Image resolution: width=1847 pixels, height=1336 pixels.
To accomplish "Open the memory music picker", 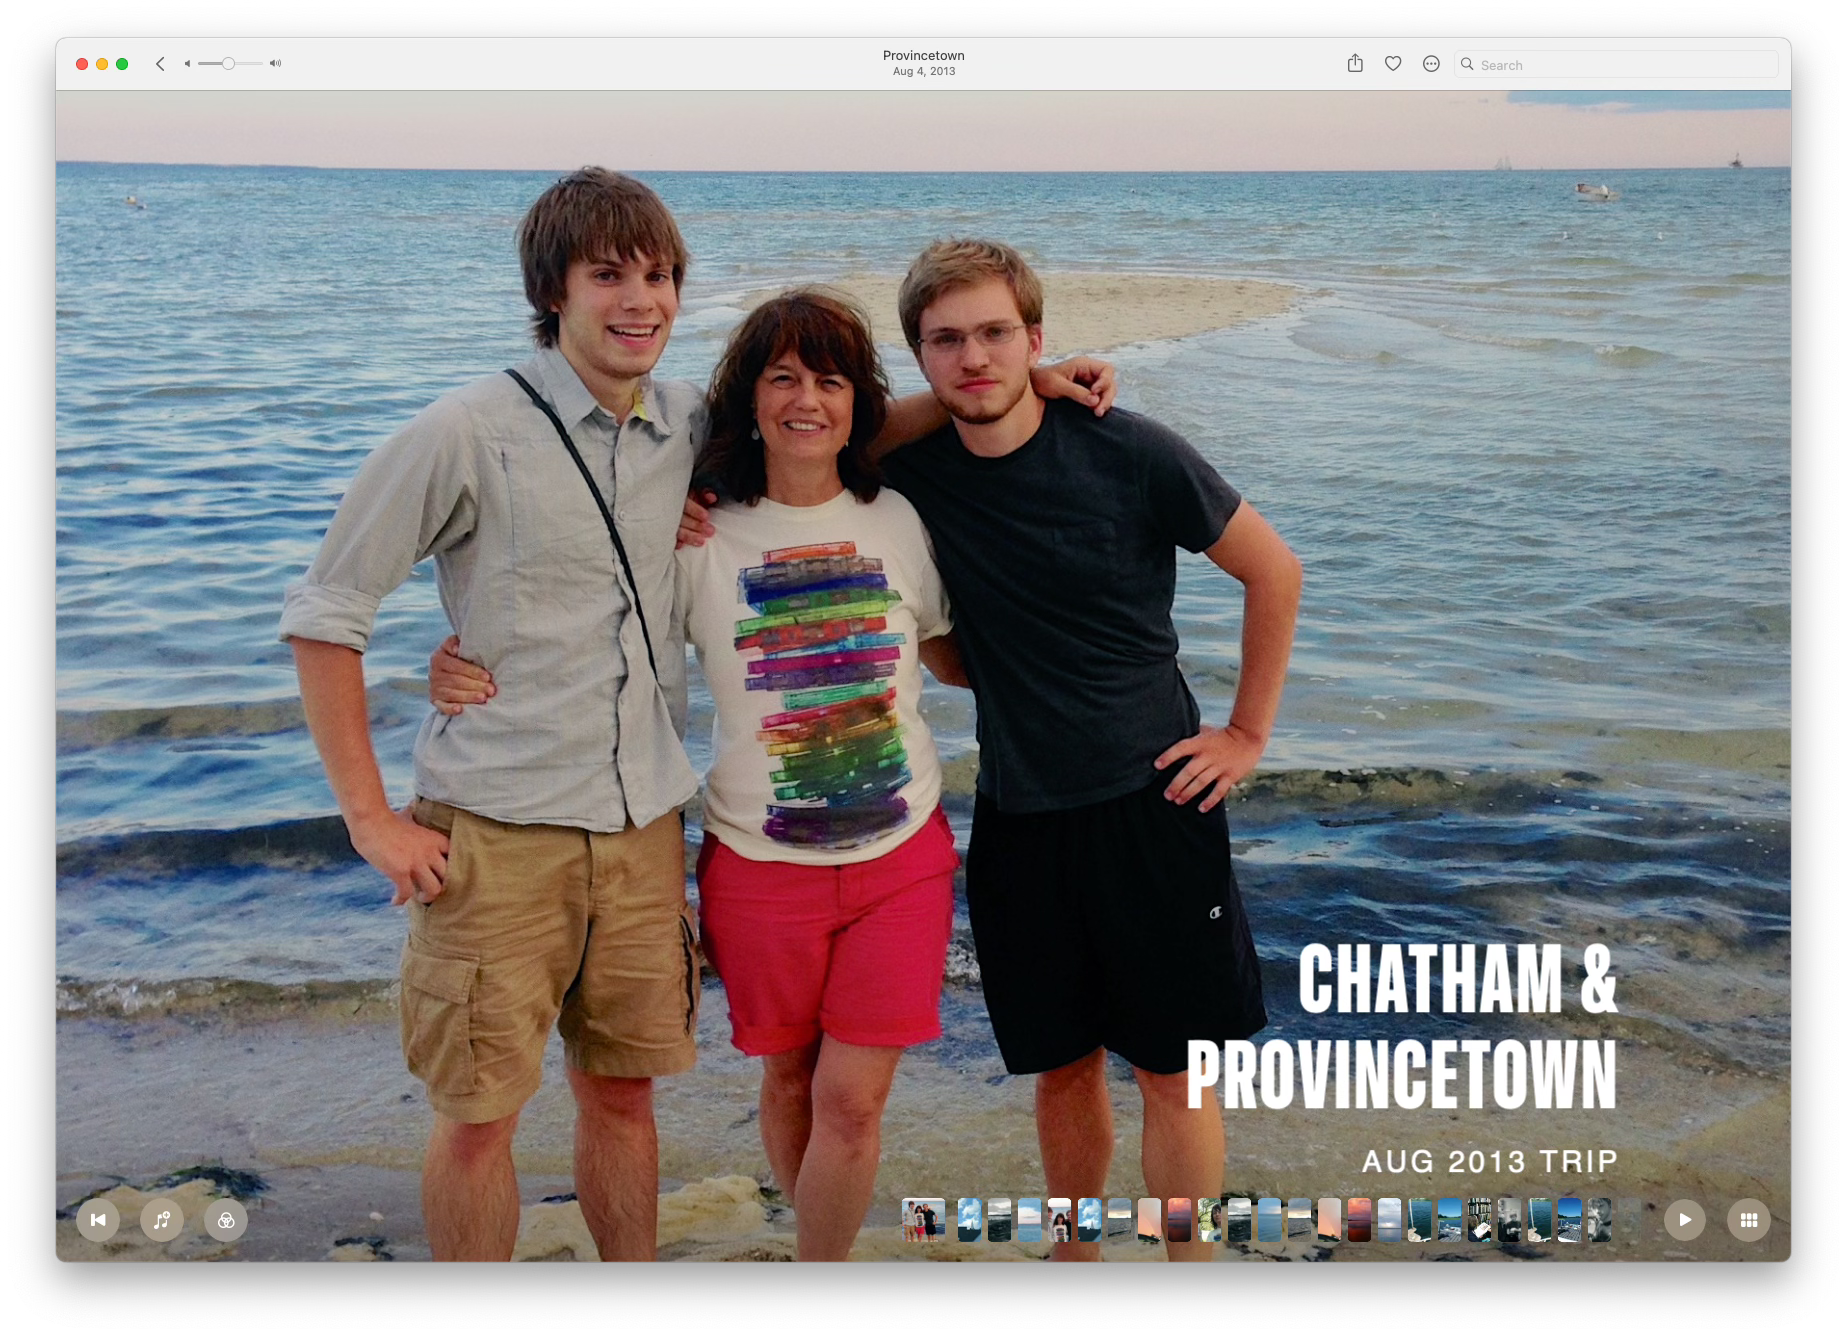I will (162, 1220).
